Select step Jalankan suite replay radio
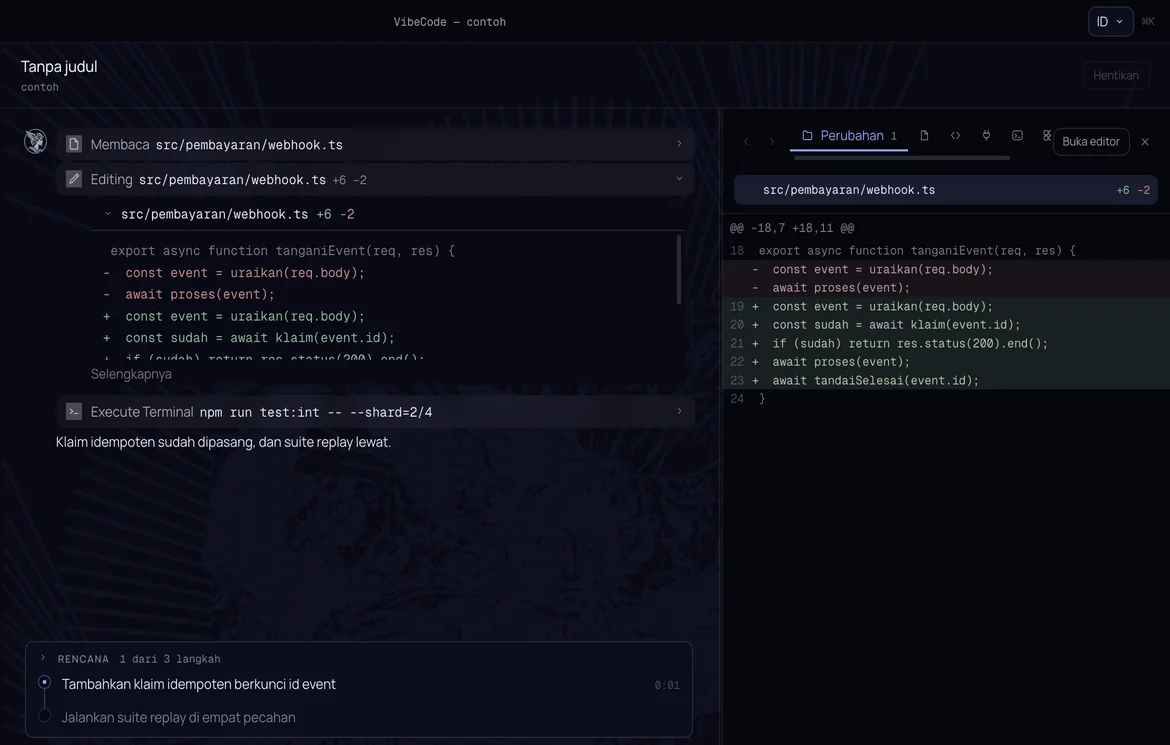The height and width of the screenshot is (745, 1170). click(x=45, y=715)
